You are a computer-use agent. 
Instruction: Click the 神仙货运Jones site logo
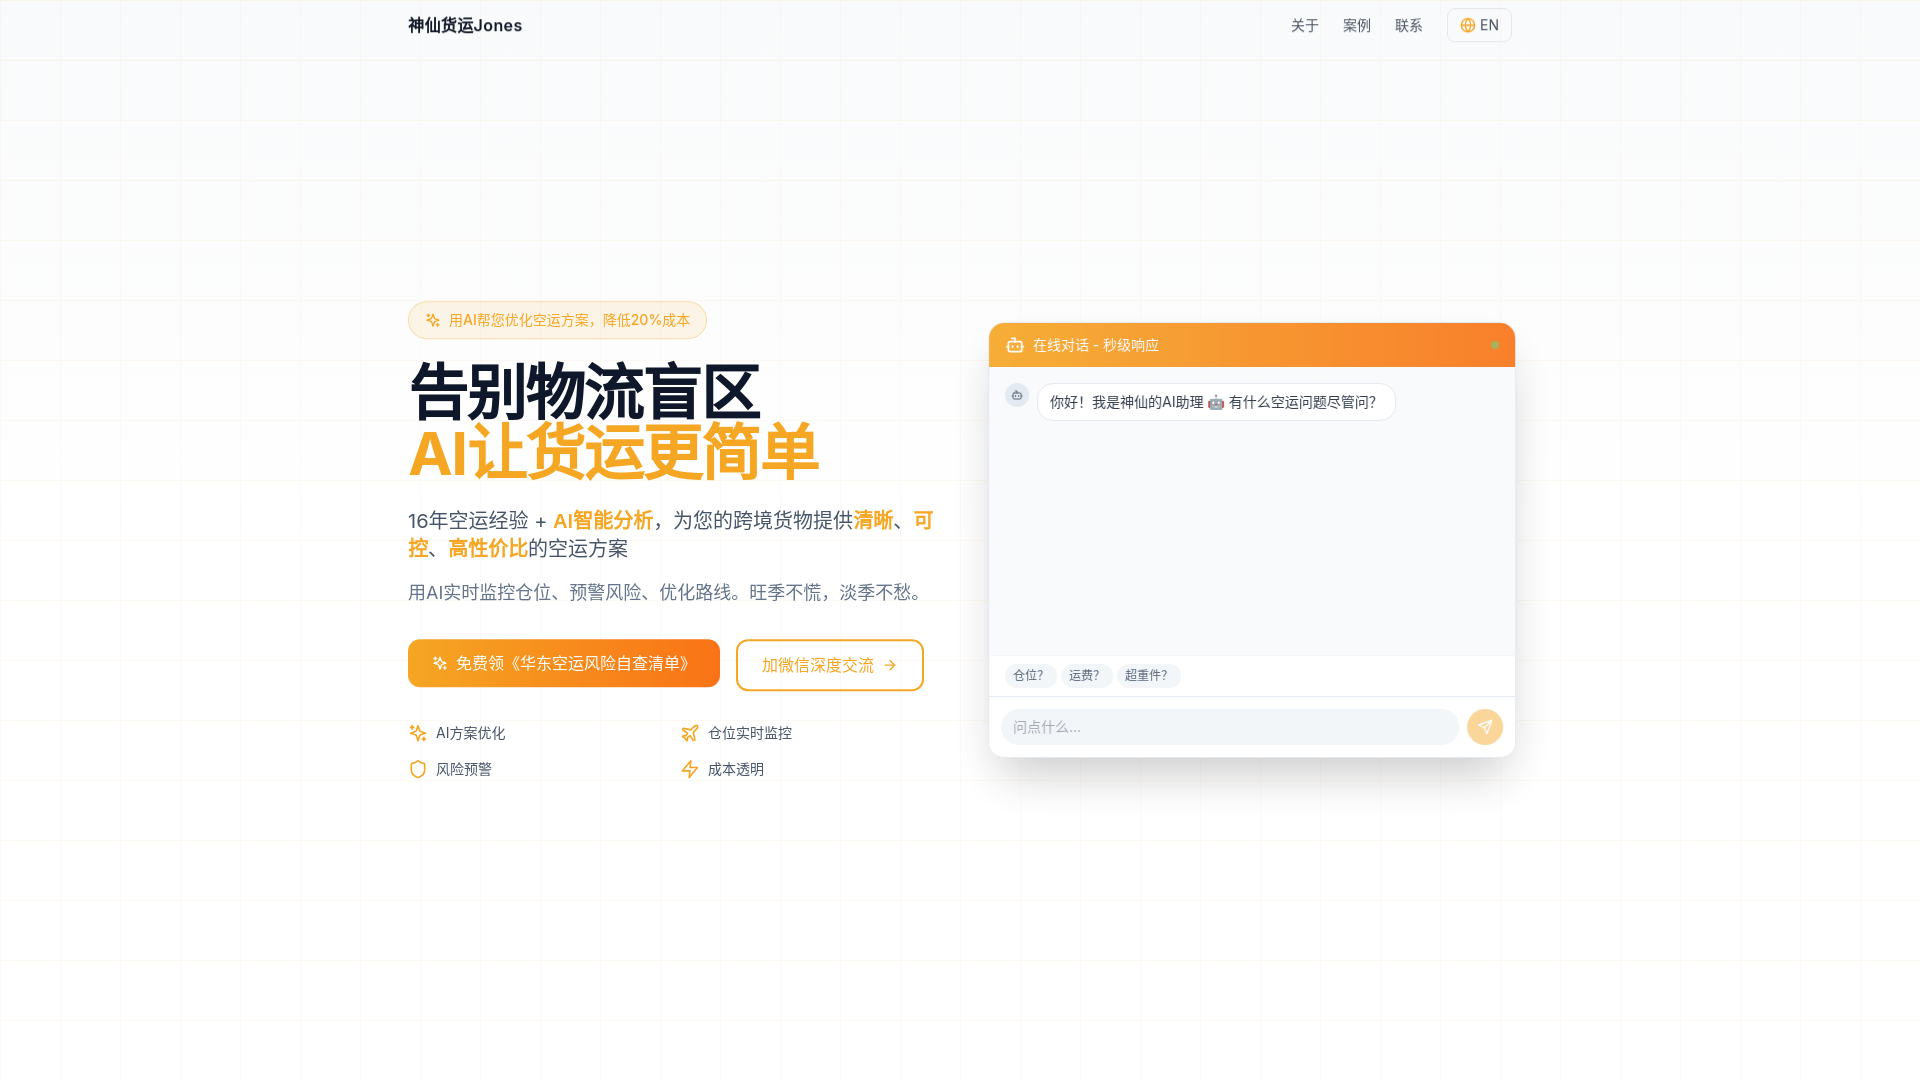click(x=464, y=25)
